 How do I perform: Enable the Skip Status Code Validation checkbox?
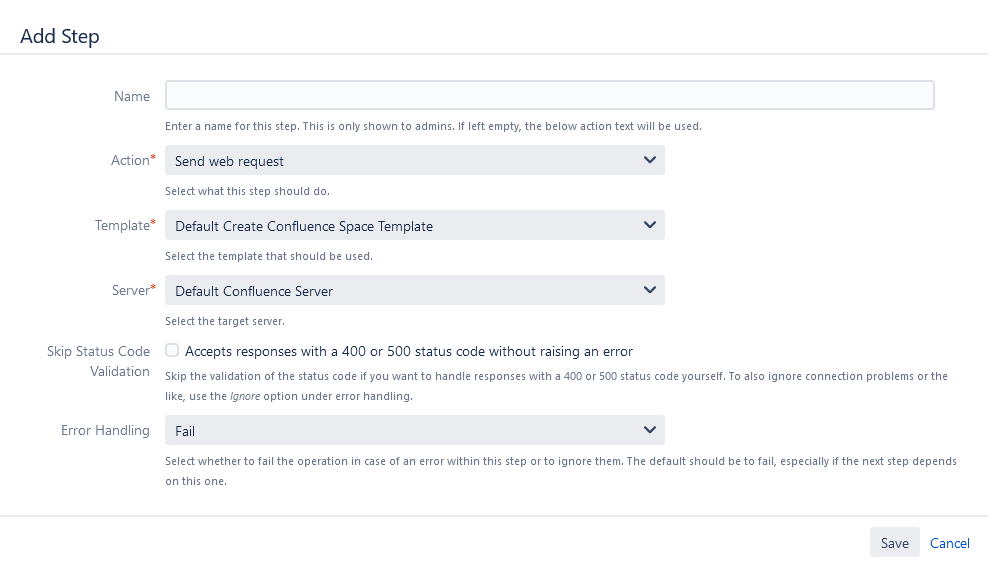(x=172, y=351)
